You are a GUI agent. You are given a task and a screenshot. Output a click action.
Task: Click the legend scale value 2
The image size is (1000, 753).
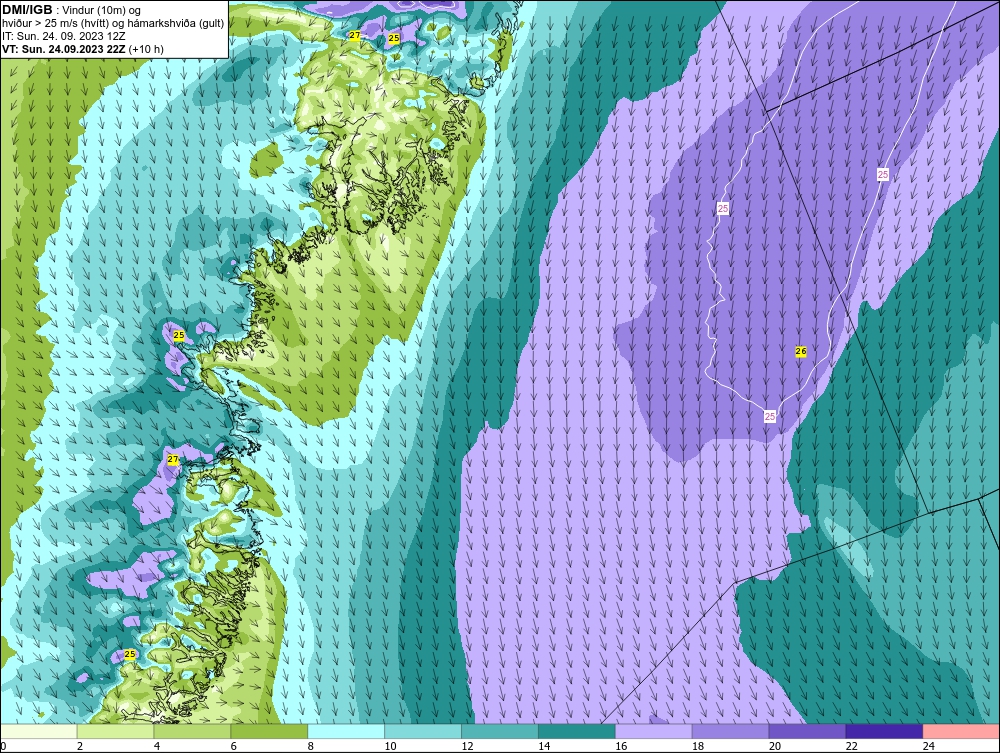click(x=80, y=746)
